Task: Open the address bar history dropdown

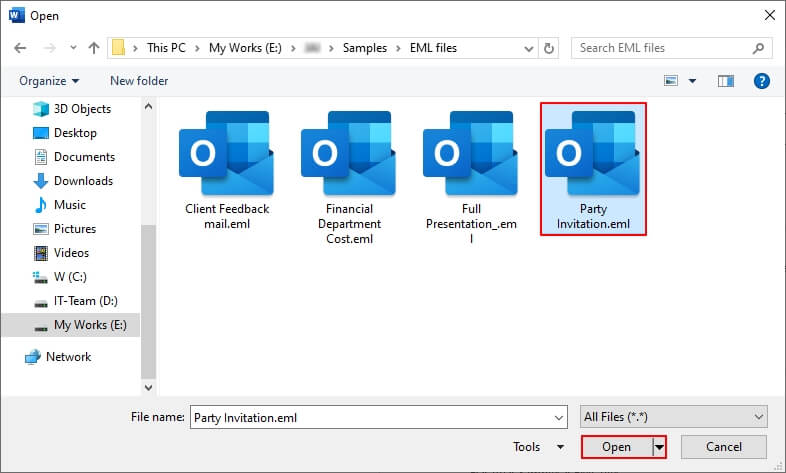Action: 528,49
